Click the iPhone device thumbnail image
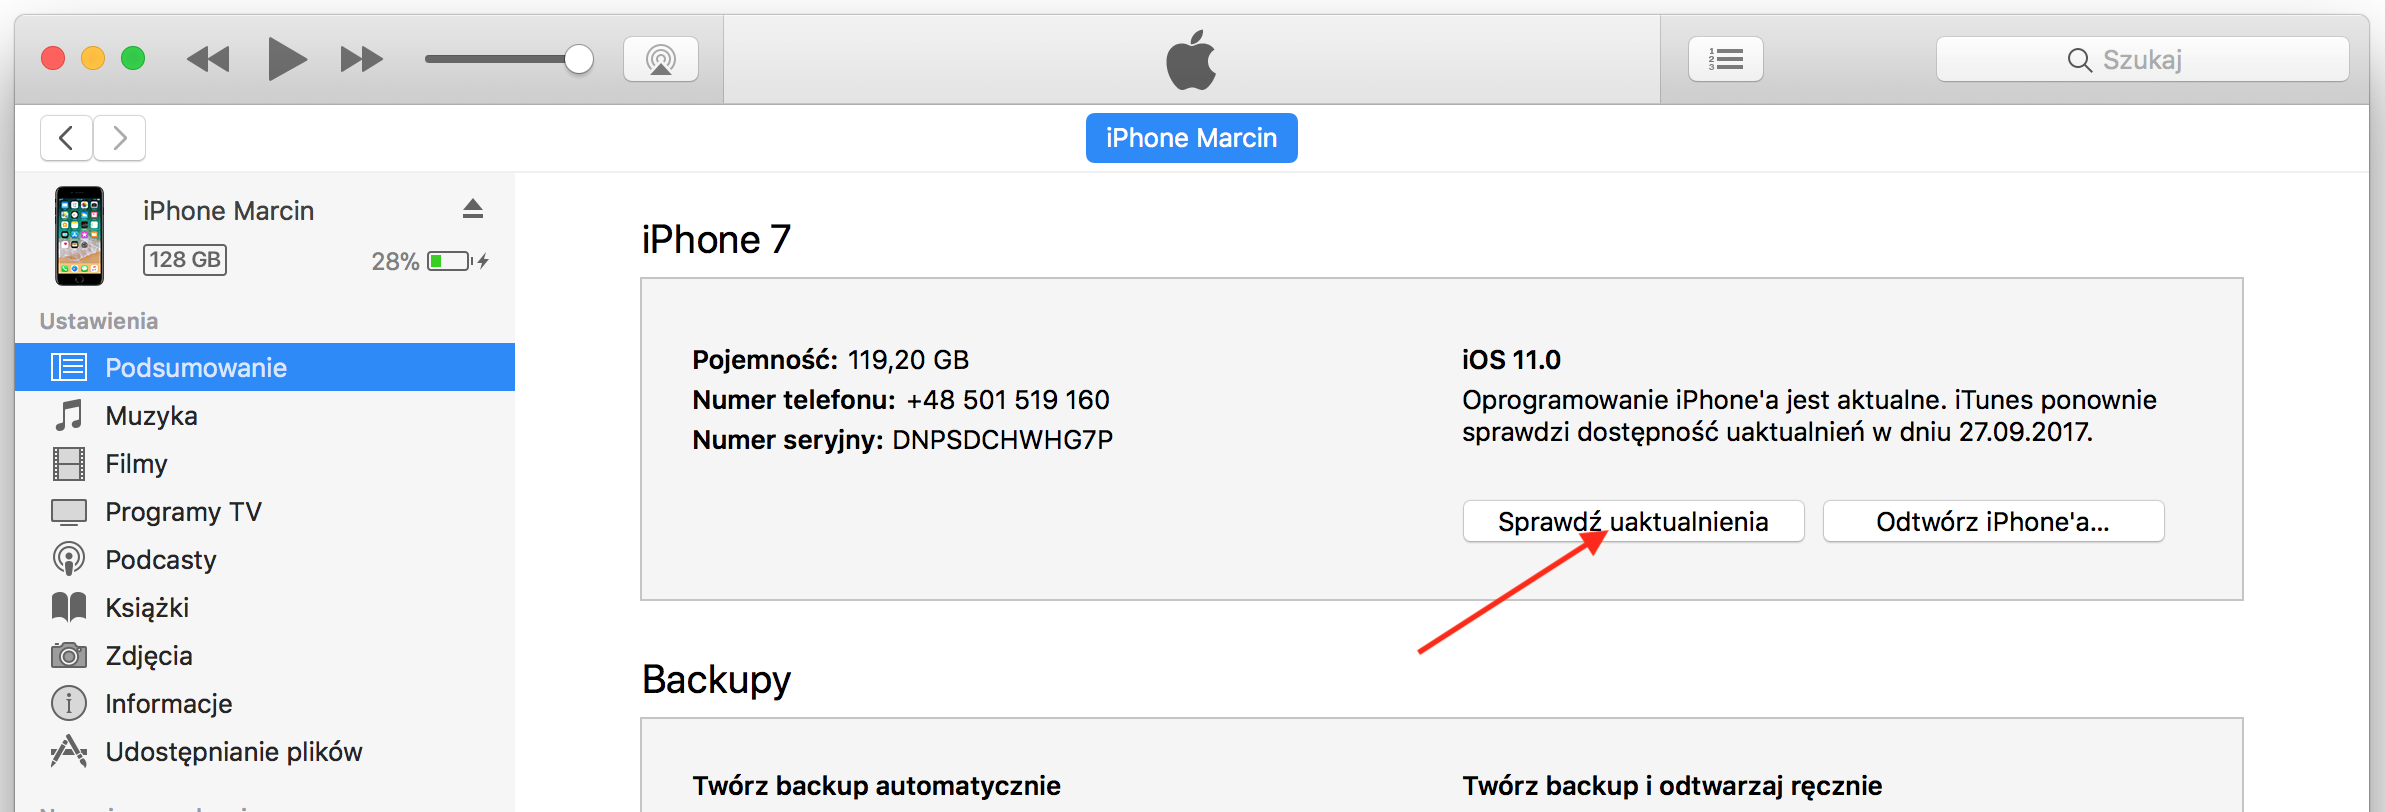This screenshot has height=812, width=2385. (x=79, y=236)
